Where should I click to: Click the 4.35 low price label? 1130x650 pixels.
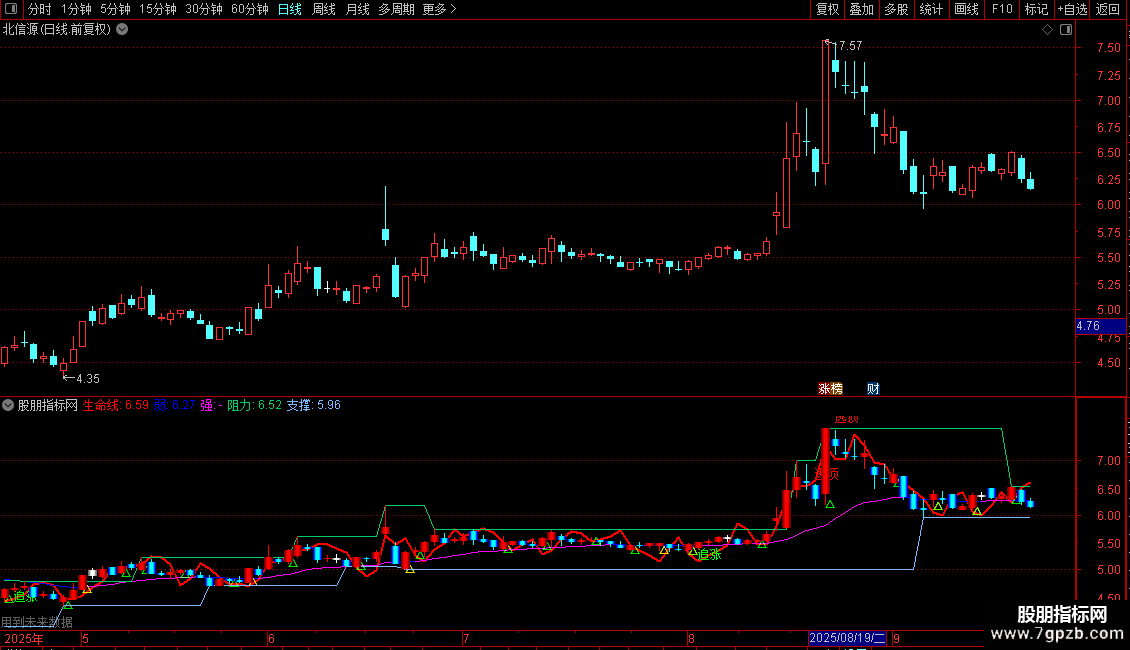click(x=88, y=378)
